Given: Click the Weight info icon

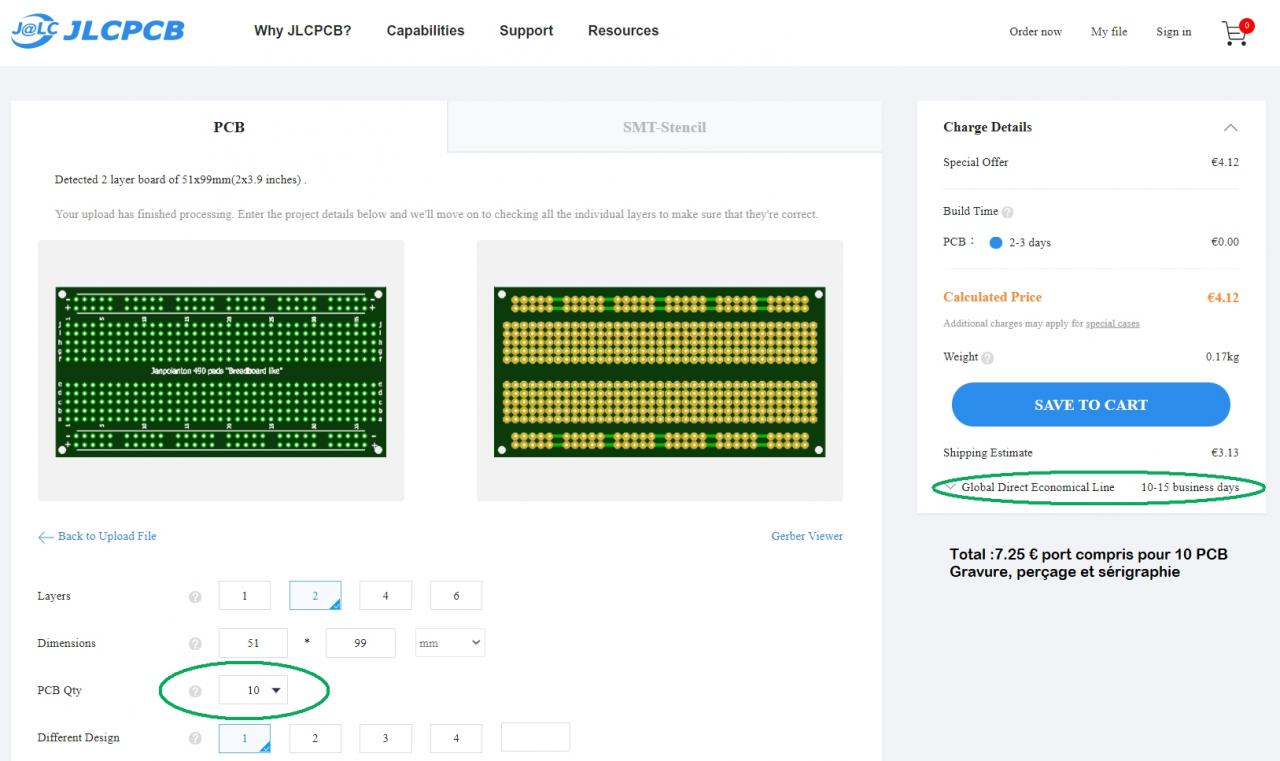Looking at the screenshot, I should [988, 358].
